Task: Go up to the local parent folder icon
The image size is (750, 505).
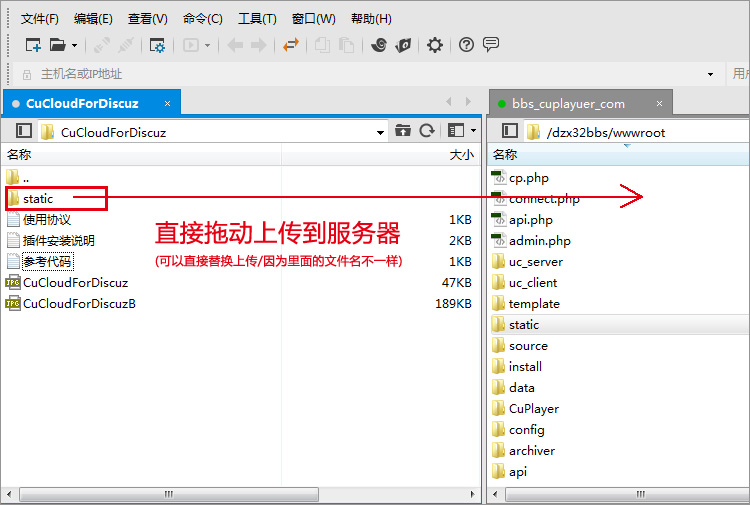Action: 403,131
